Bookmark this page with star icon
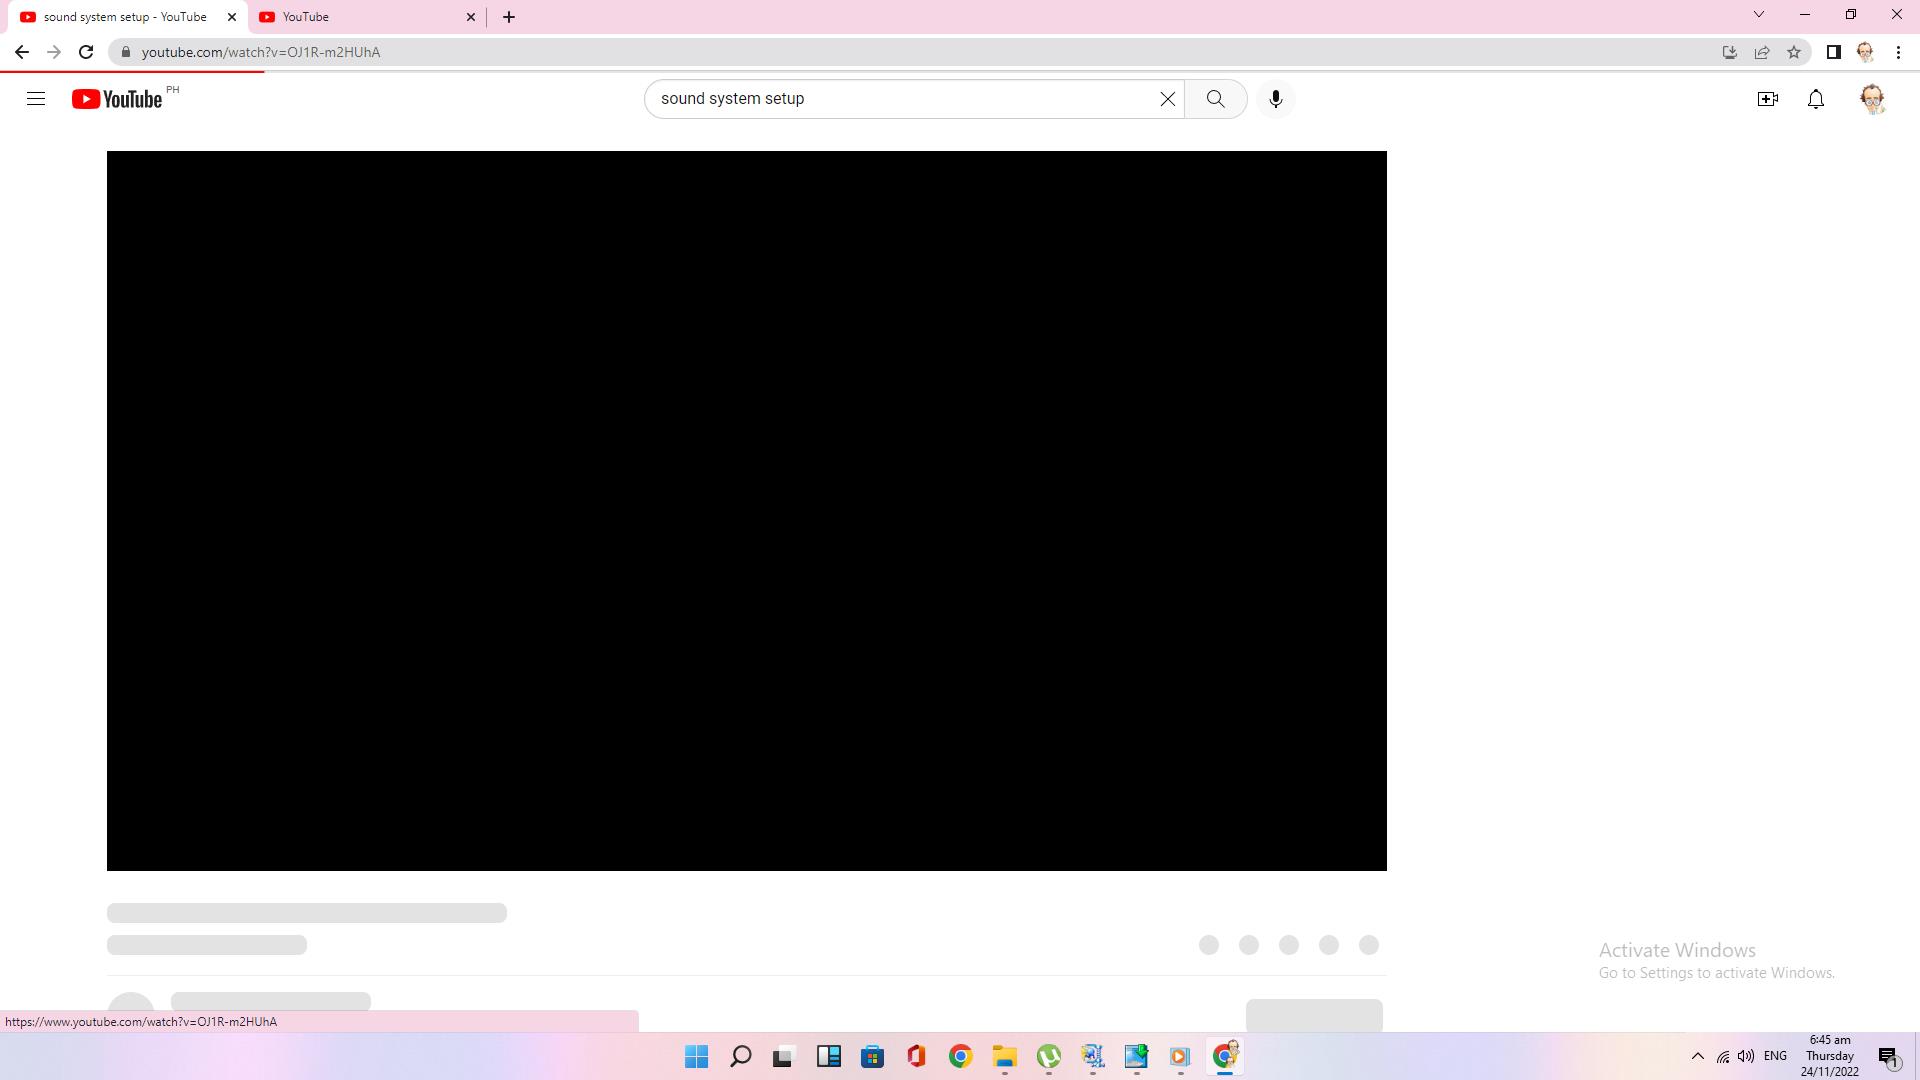1920x1080 pixels. pos(1794,52)
